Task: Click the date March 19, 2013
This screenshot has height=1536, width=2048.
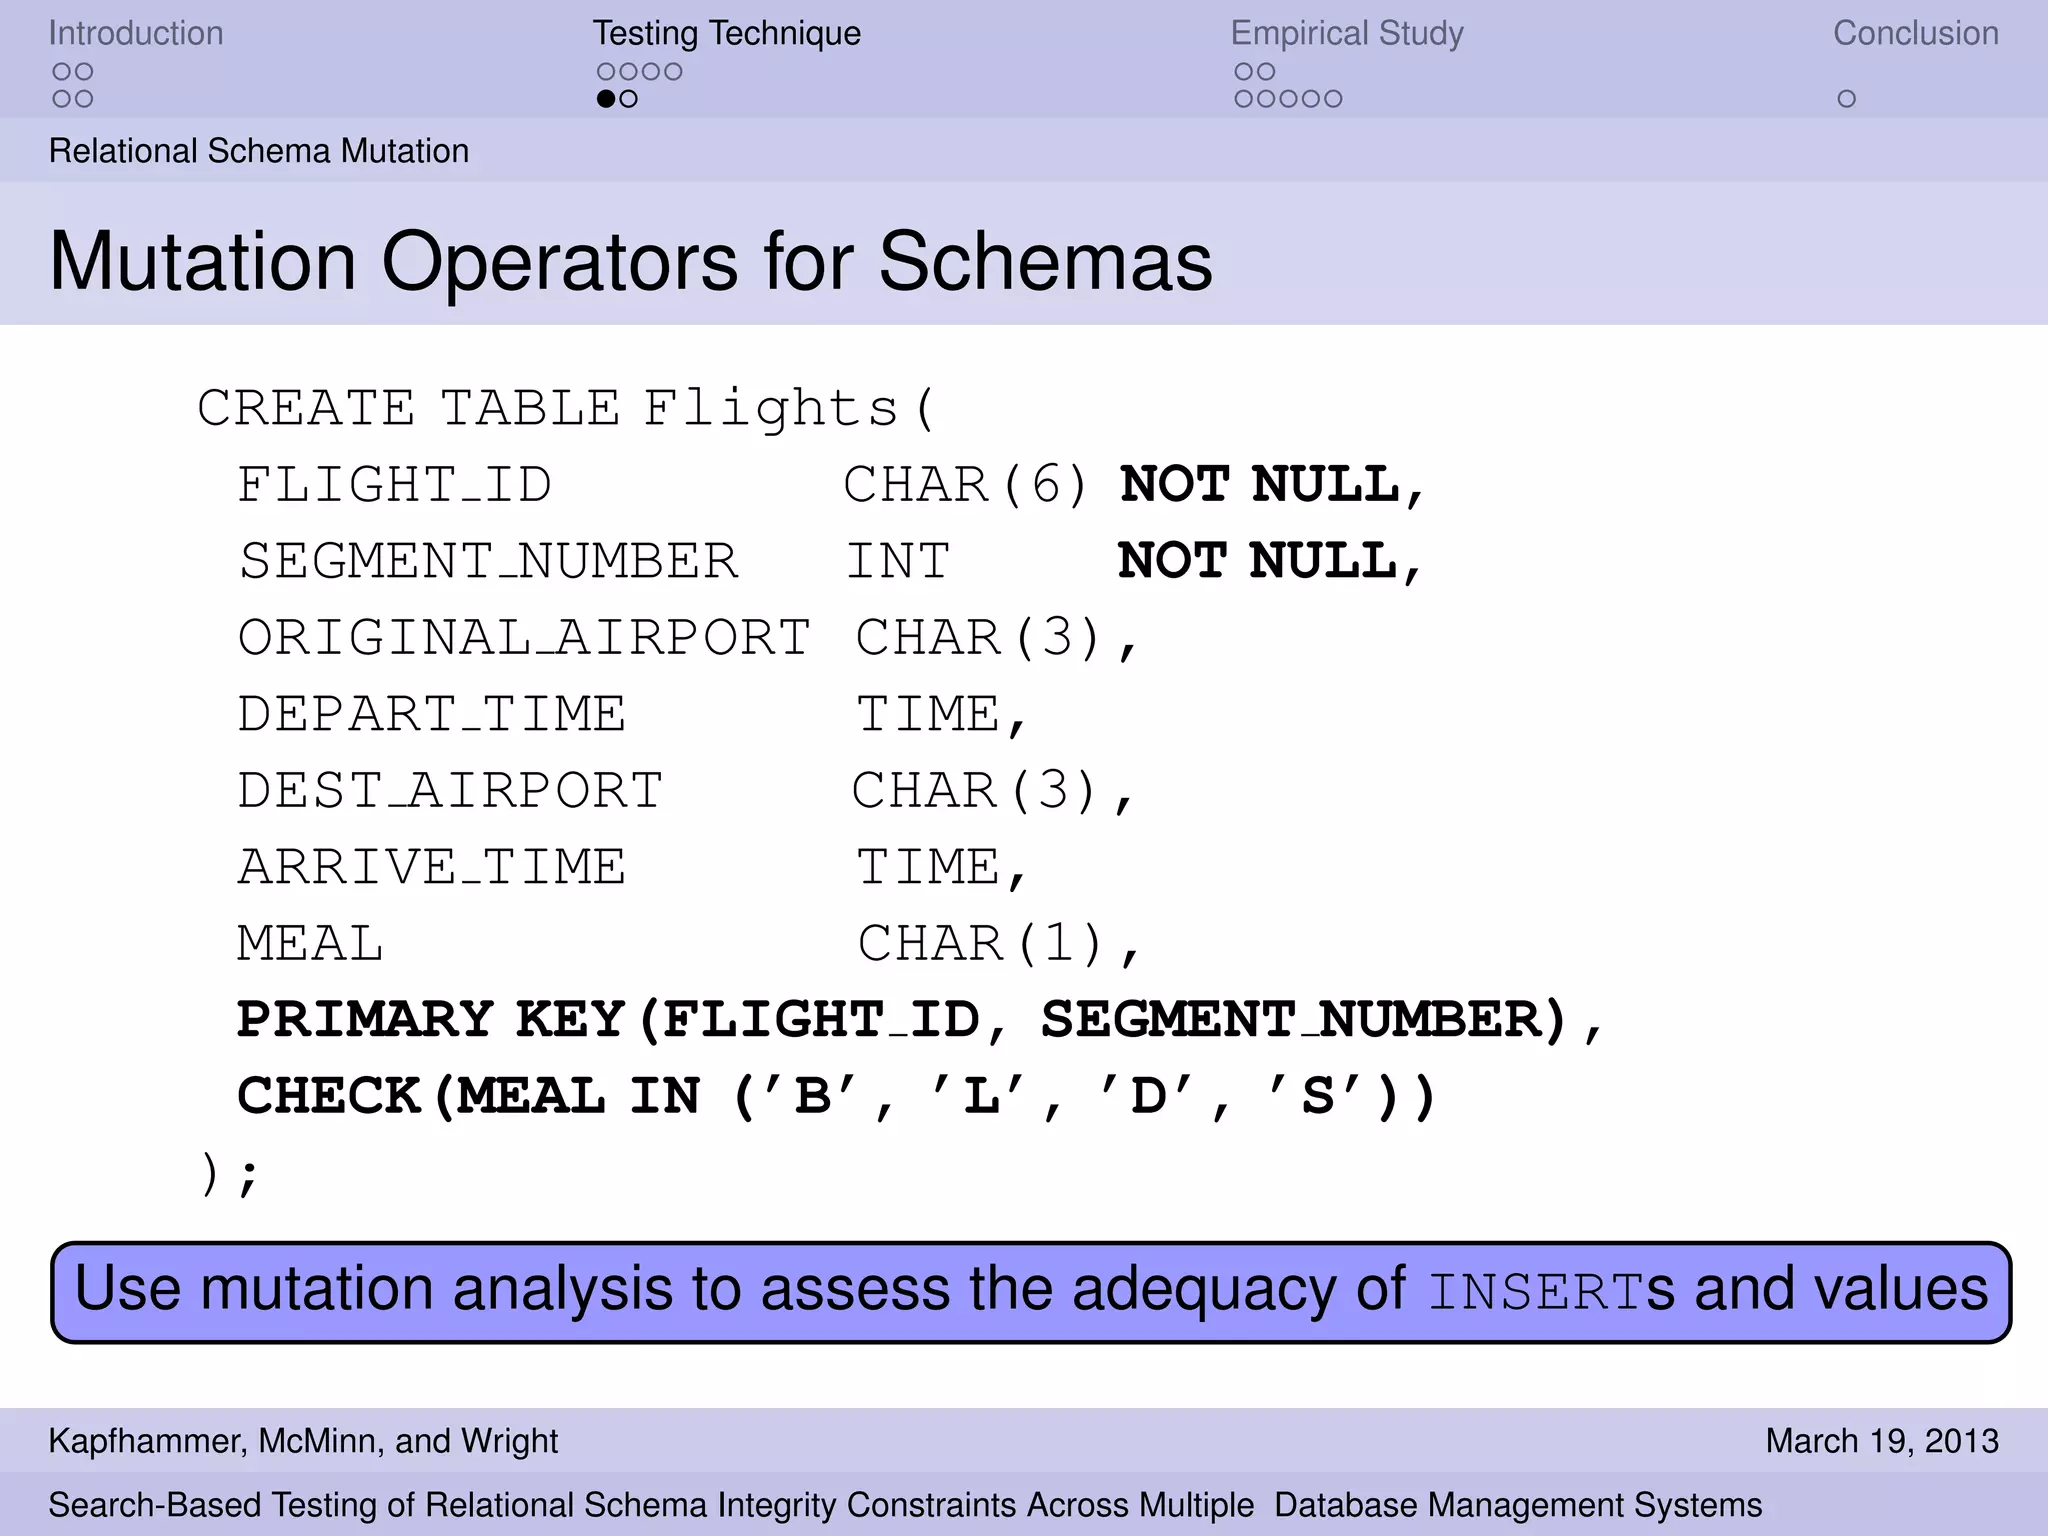Action: coord(1882,1441)
